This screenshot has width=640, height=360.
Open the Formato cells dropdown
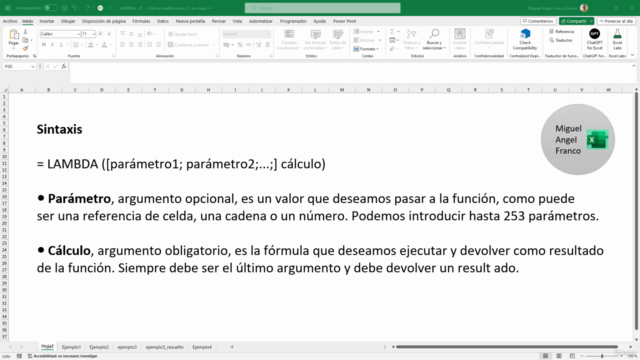click(366, 49)
